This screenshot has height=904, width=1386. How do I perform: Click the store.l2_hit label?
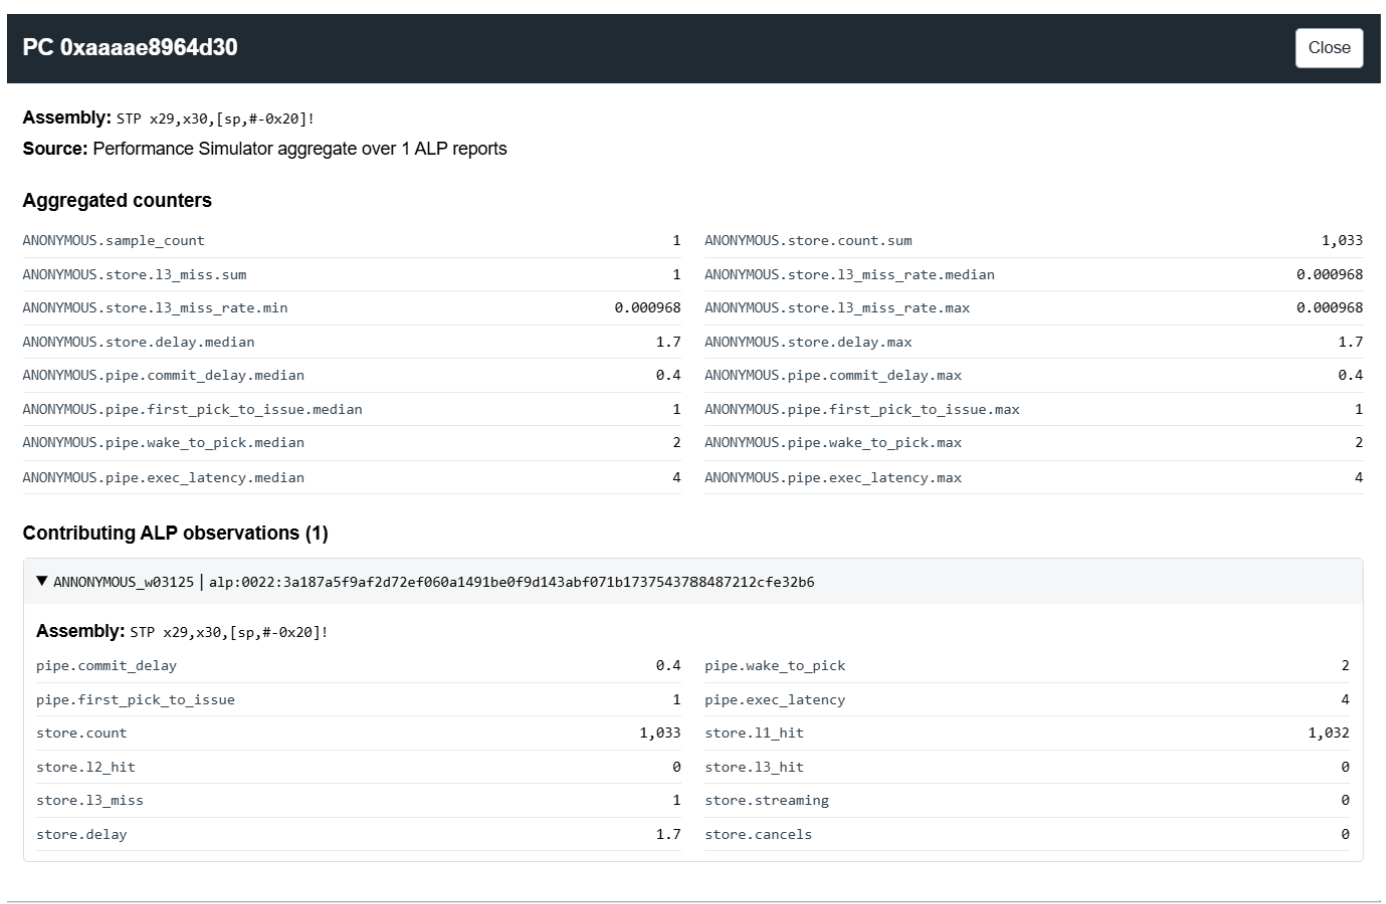click(85, 767)
